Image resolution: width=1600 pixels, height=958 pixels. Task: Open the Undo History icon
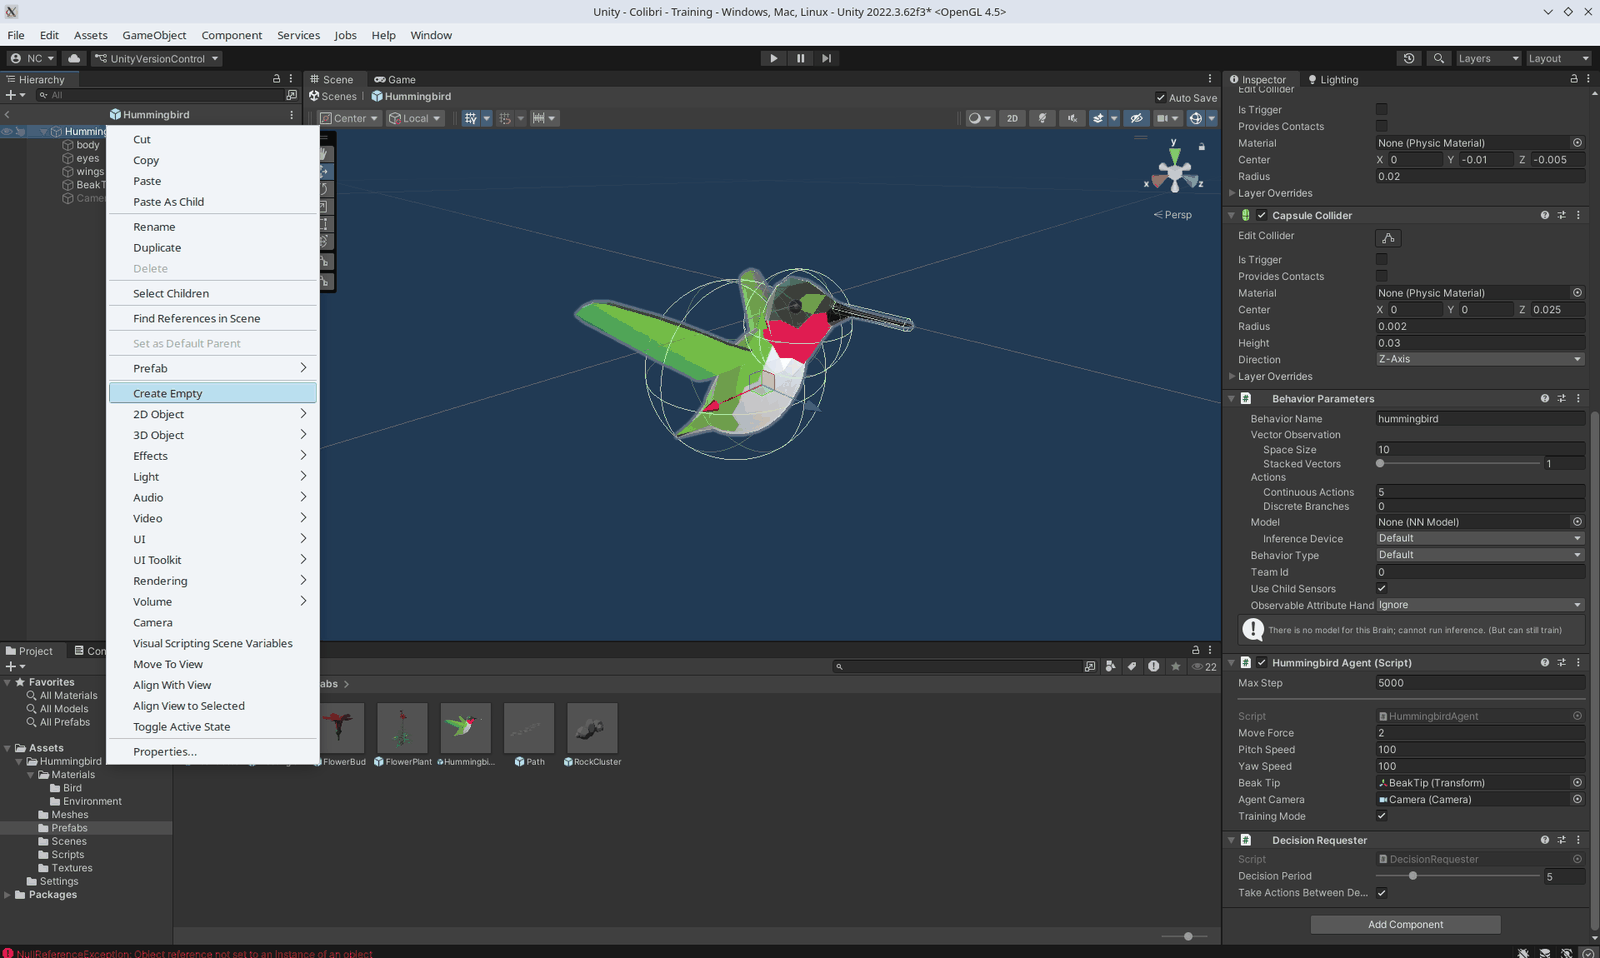click(x=1409, y=58)
